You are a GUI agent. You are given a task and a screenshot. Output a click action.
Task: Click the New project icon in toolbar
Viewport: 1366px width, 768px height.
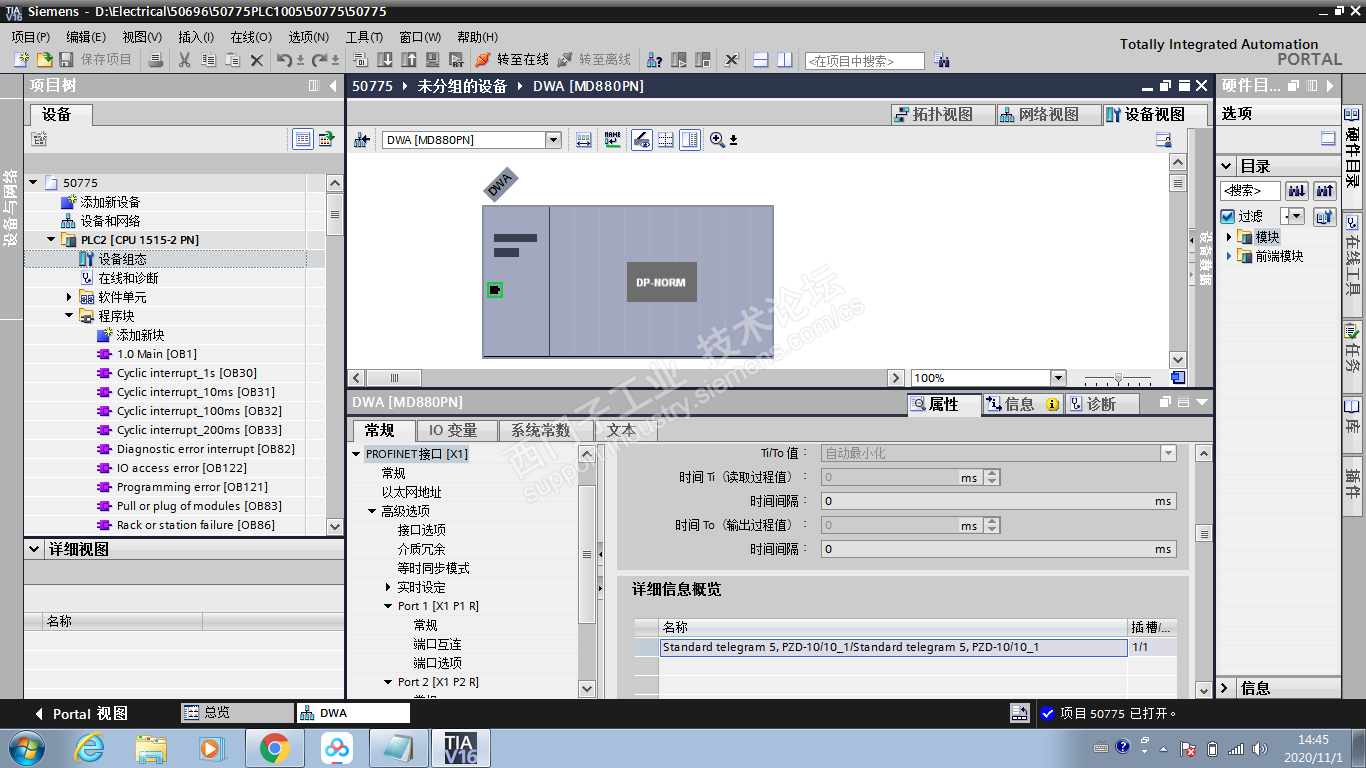click(x=21, y=60)
